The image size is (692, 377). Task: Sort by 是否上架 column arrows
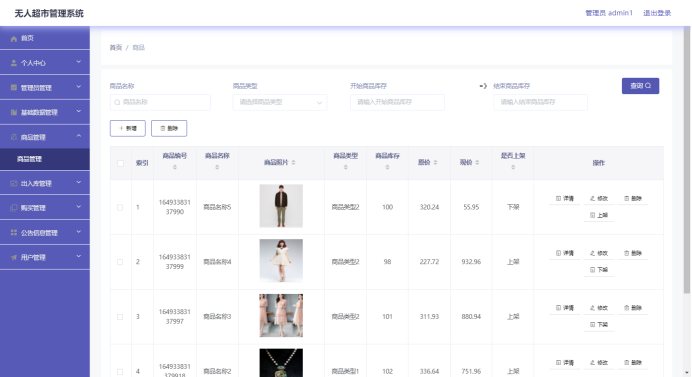coord(513,167)
